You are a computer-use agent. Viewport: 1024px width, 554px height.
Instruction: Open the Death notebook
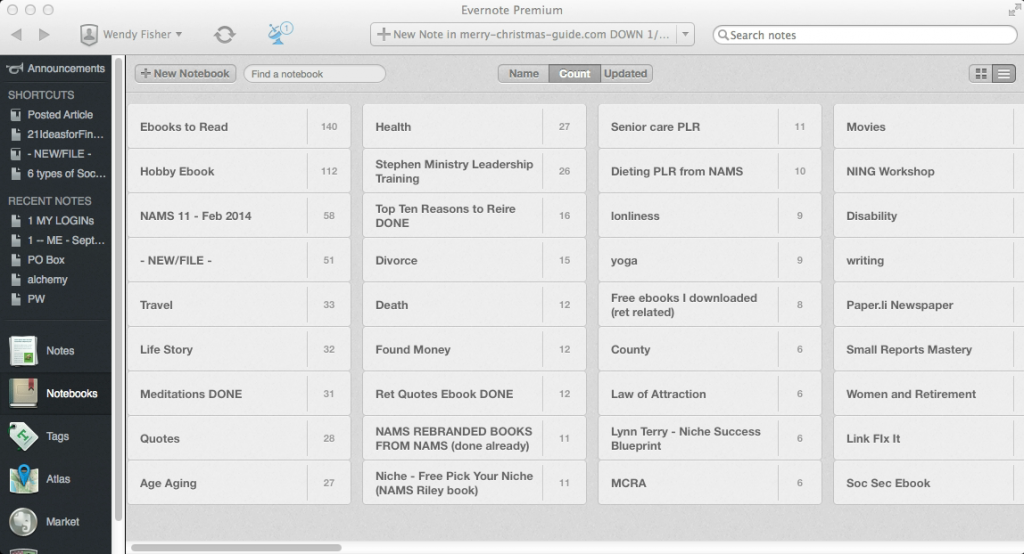click(x=474, y=304)
